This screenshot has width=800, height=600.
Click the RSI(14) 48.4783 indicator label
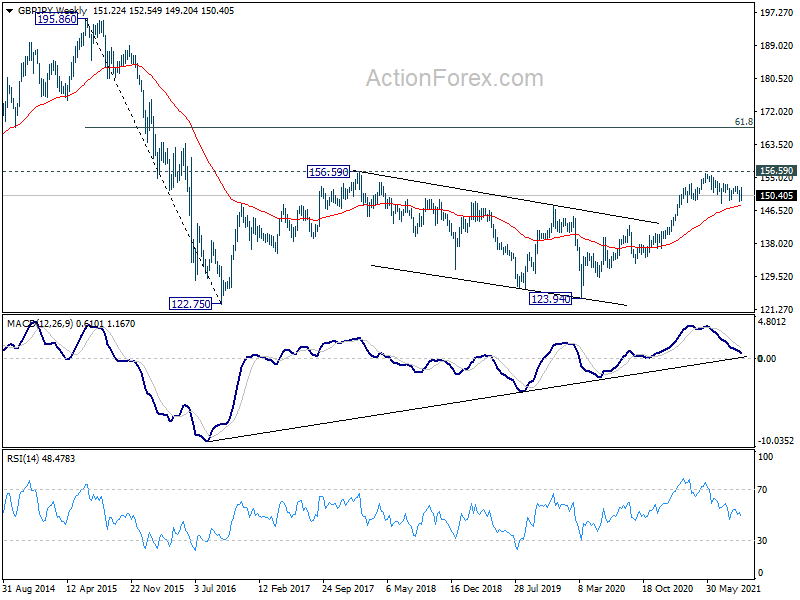click(41, 459)
